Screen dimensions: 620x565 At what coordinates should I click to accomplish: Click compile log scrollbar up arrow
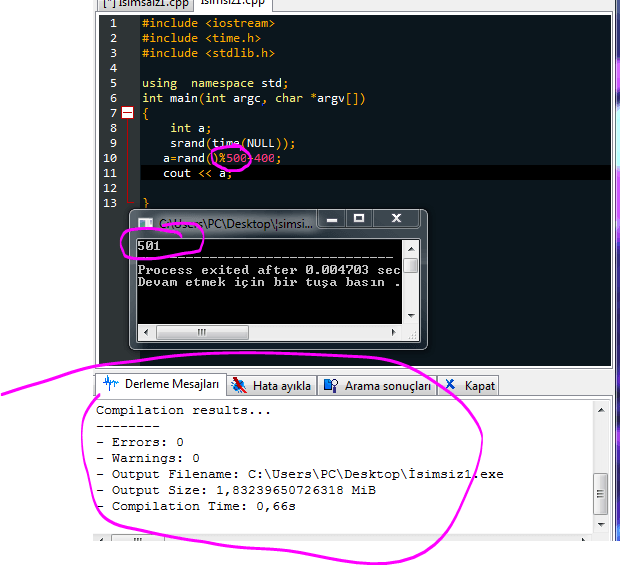click(x=601, y=410)
